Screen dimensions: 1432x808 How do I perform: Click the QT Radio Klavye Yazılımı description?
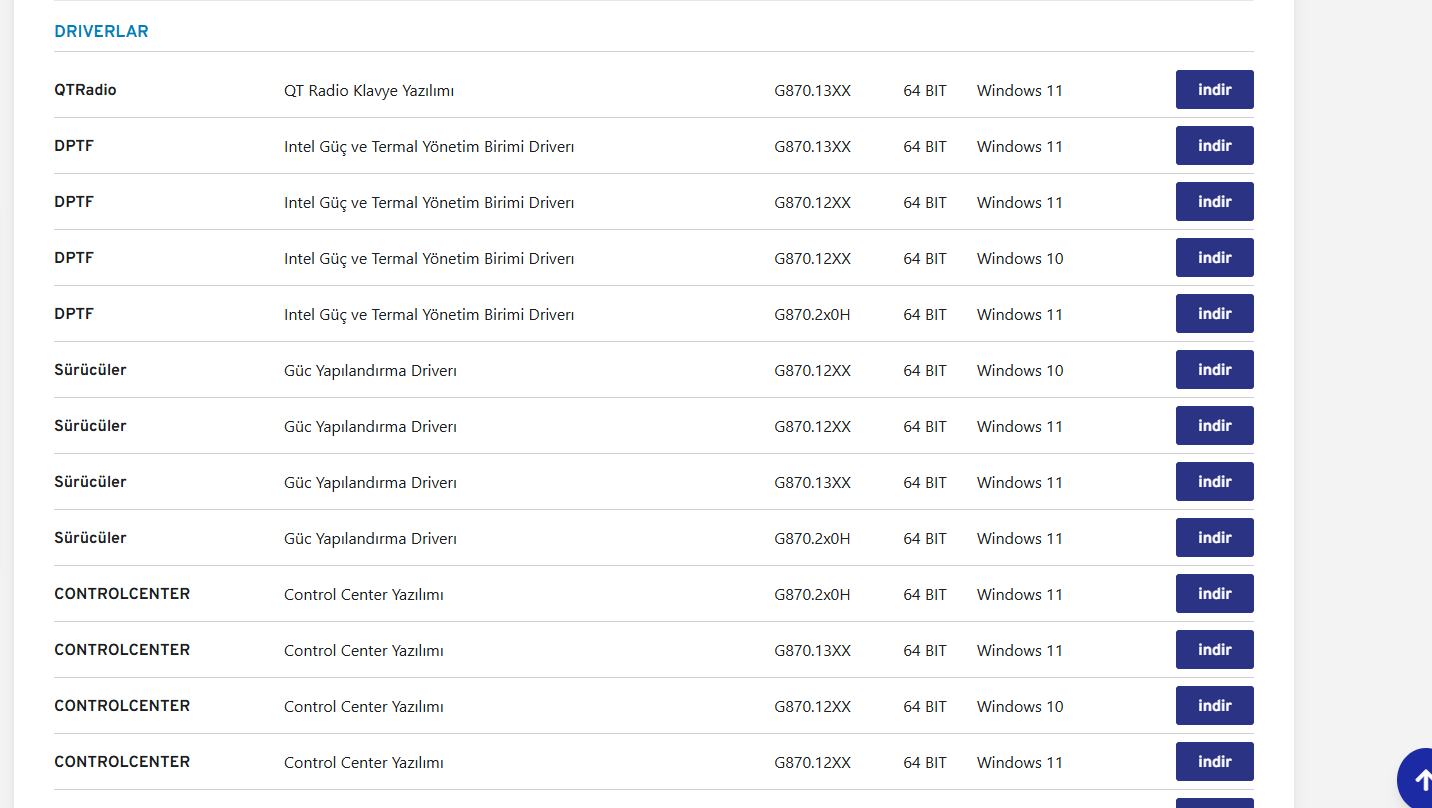(x=369, y=91)
